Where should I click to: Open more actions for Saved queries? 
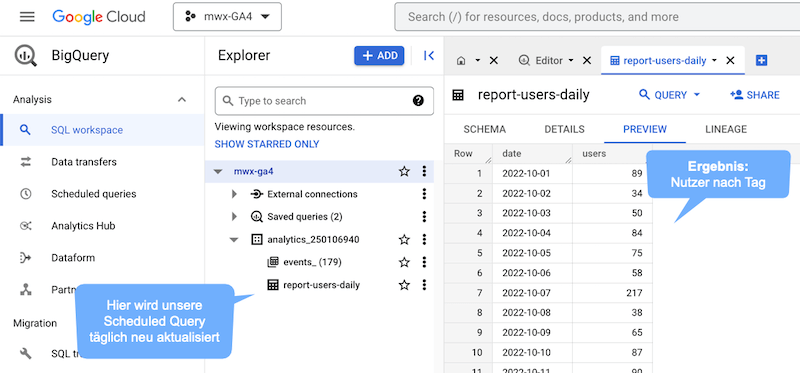[424, 217]
